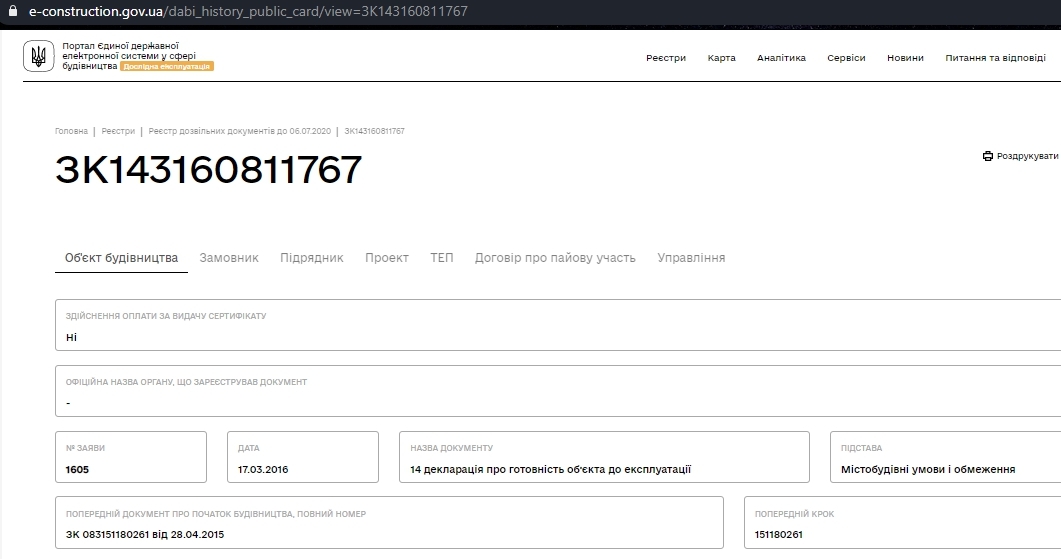Viewport: 1061px width, 559px height.
Task: Click the Попередній крок value 151180261
Action: pyautogui.click(x=779, y=535)
